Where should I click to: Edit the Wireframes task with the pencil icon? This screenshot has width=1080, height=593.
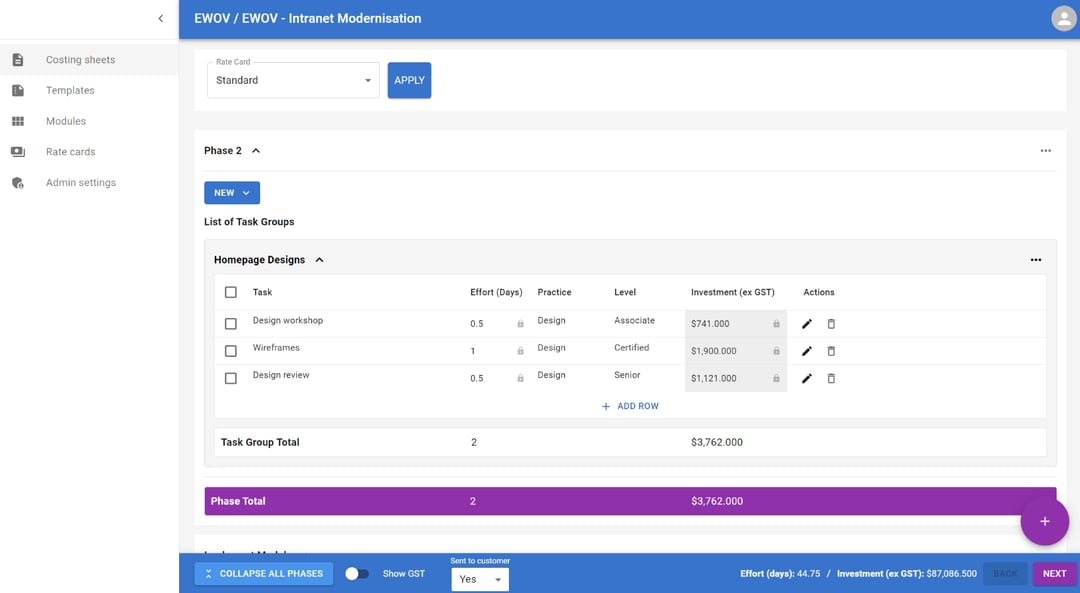[x=806, y=351]
